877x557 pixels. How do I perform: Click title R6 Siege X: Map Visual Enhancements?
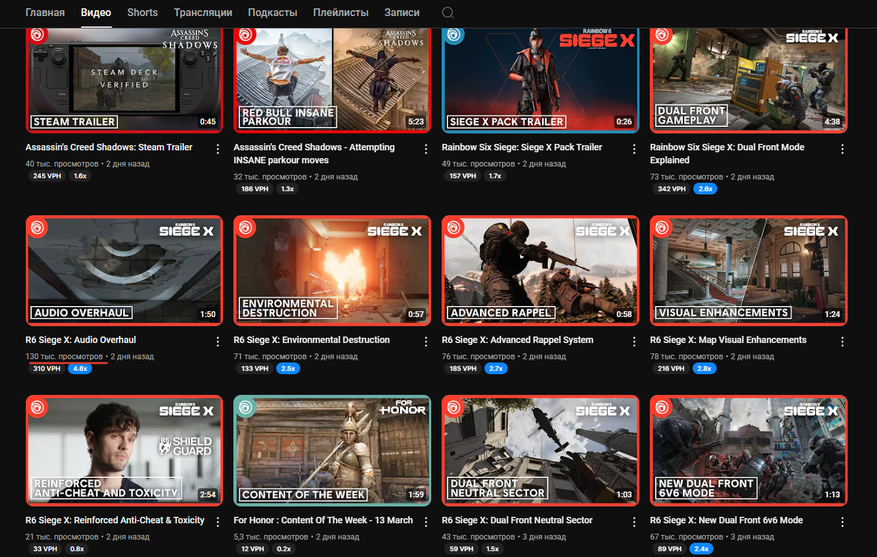728,339
